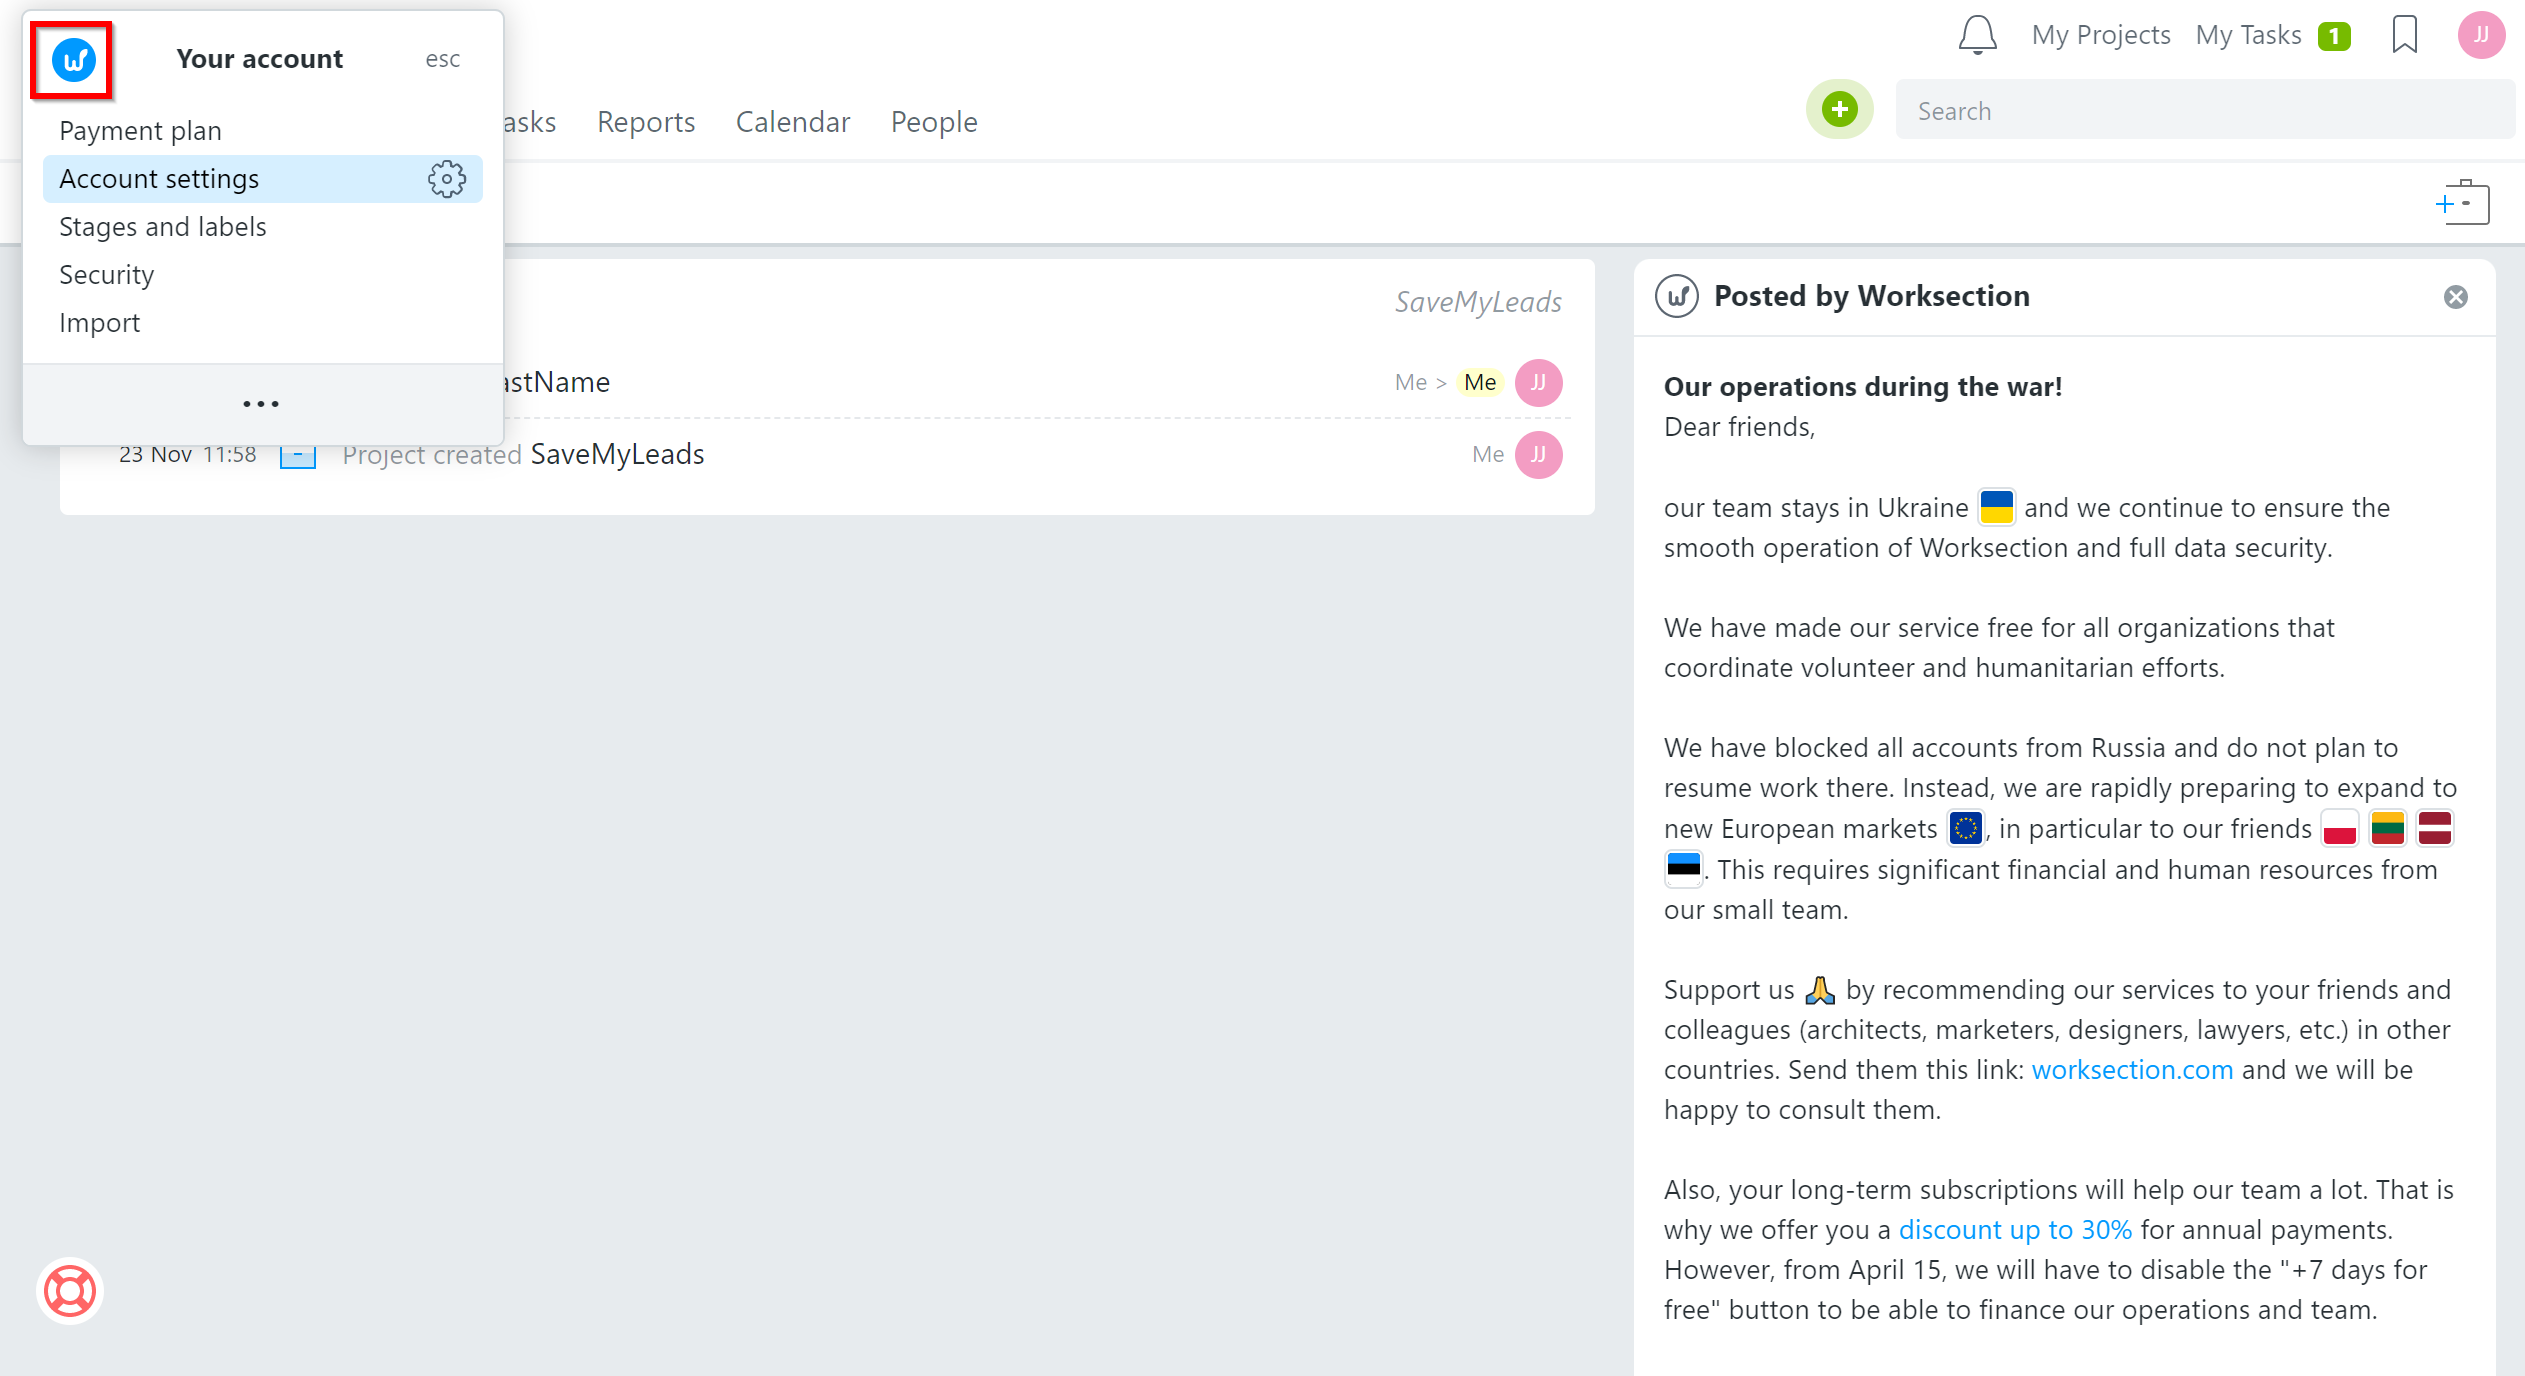Go to My Projects
The height and width of the screenshot is (1376, 2525).
click(2100, 35)
